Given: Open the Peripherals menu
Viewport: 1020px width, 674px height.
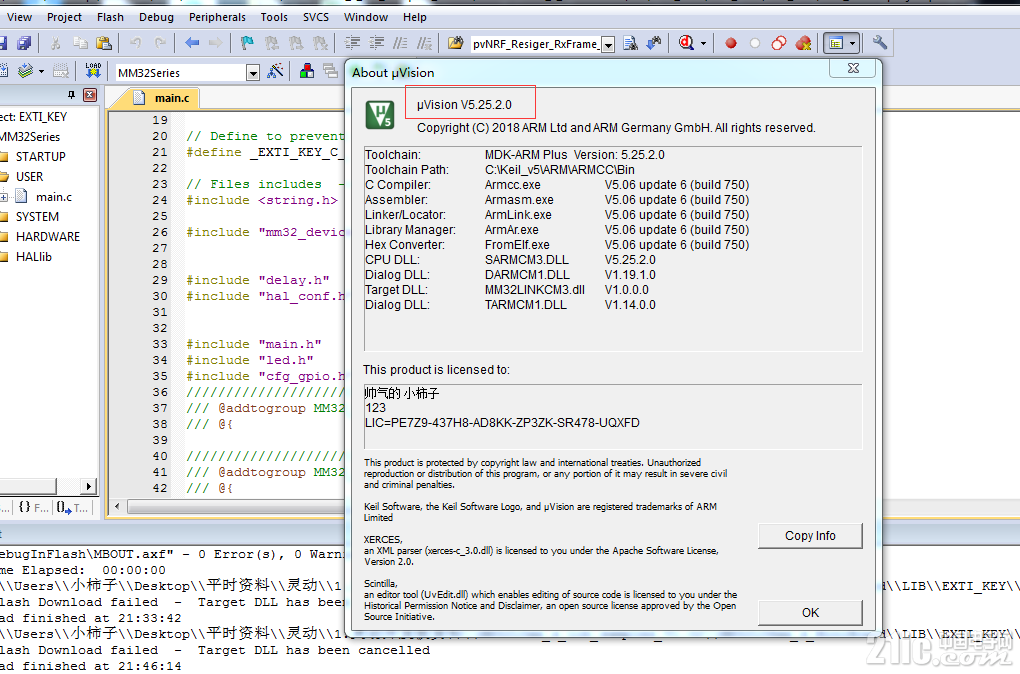Looking at the screenshot, I should pyautogui.click(x=217, y=17).
